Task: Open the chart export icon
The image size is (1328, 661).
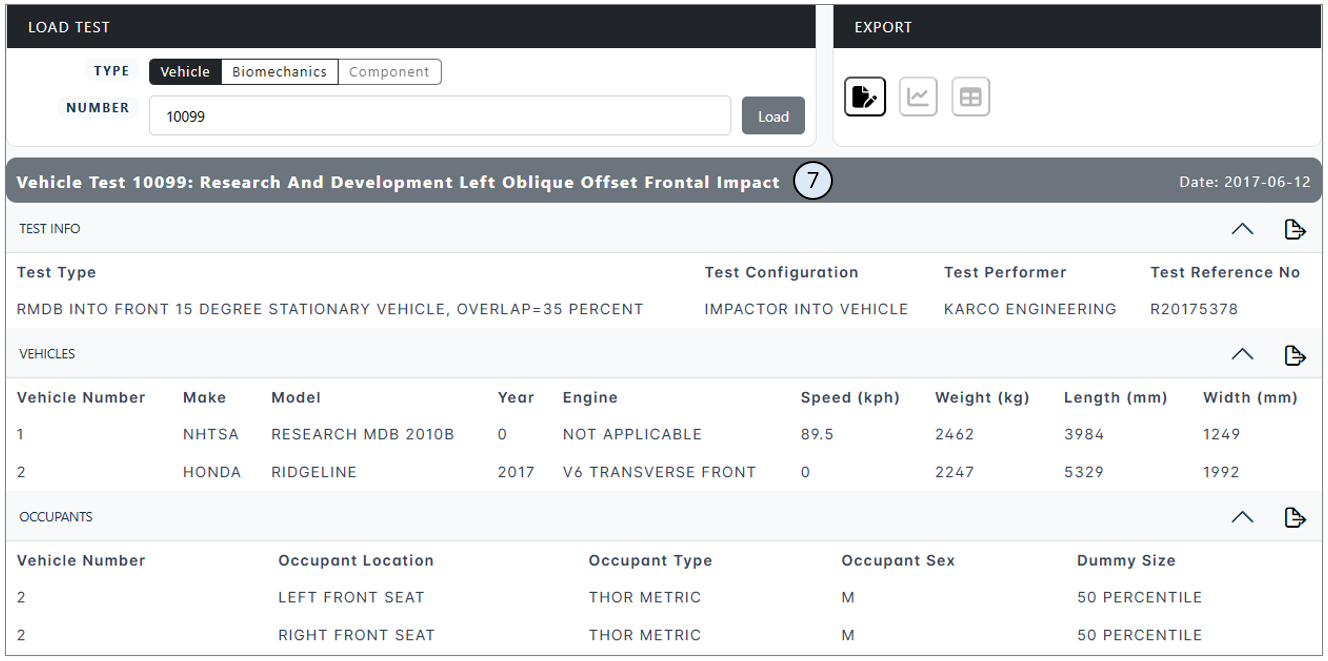Action: [918, 96]
